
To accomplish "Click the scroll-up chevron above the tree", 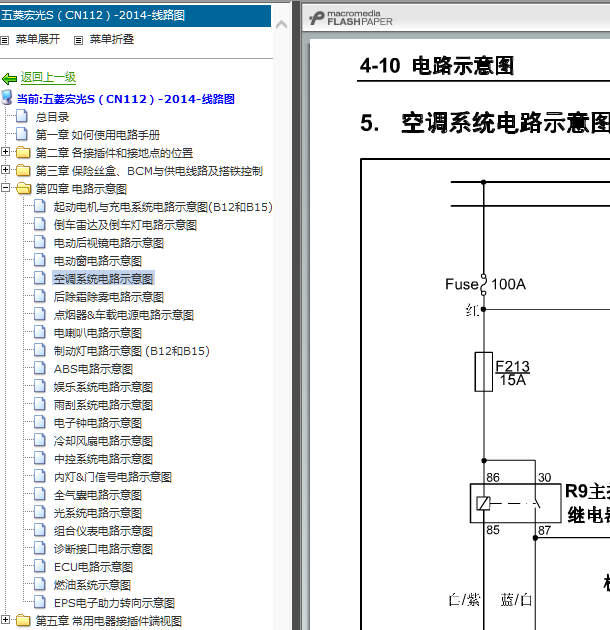I will (x=281, y=25).
